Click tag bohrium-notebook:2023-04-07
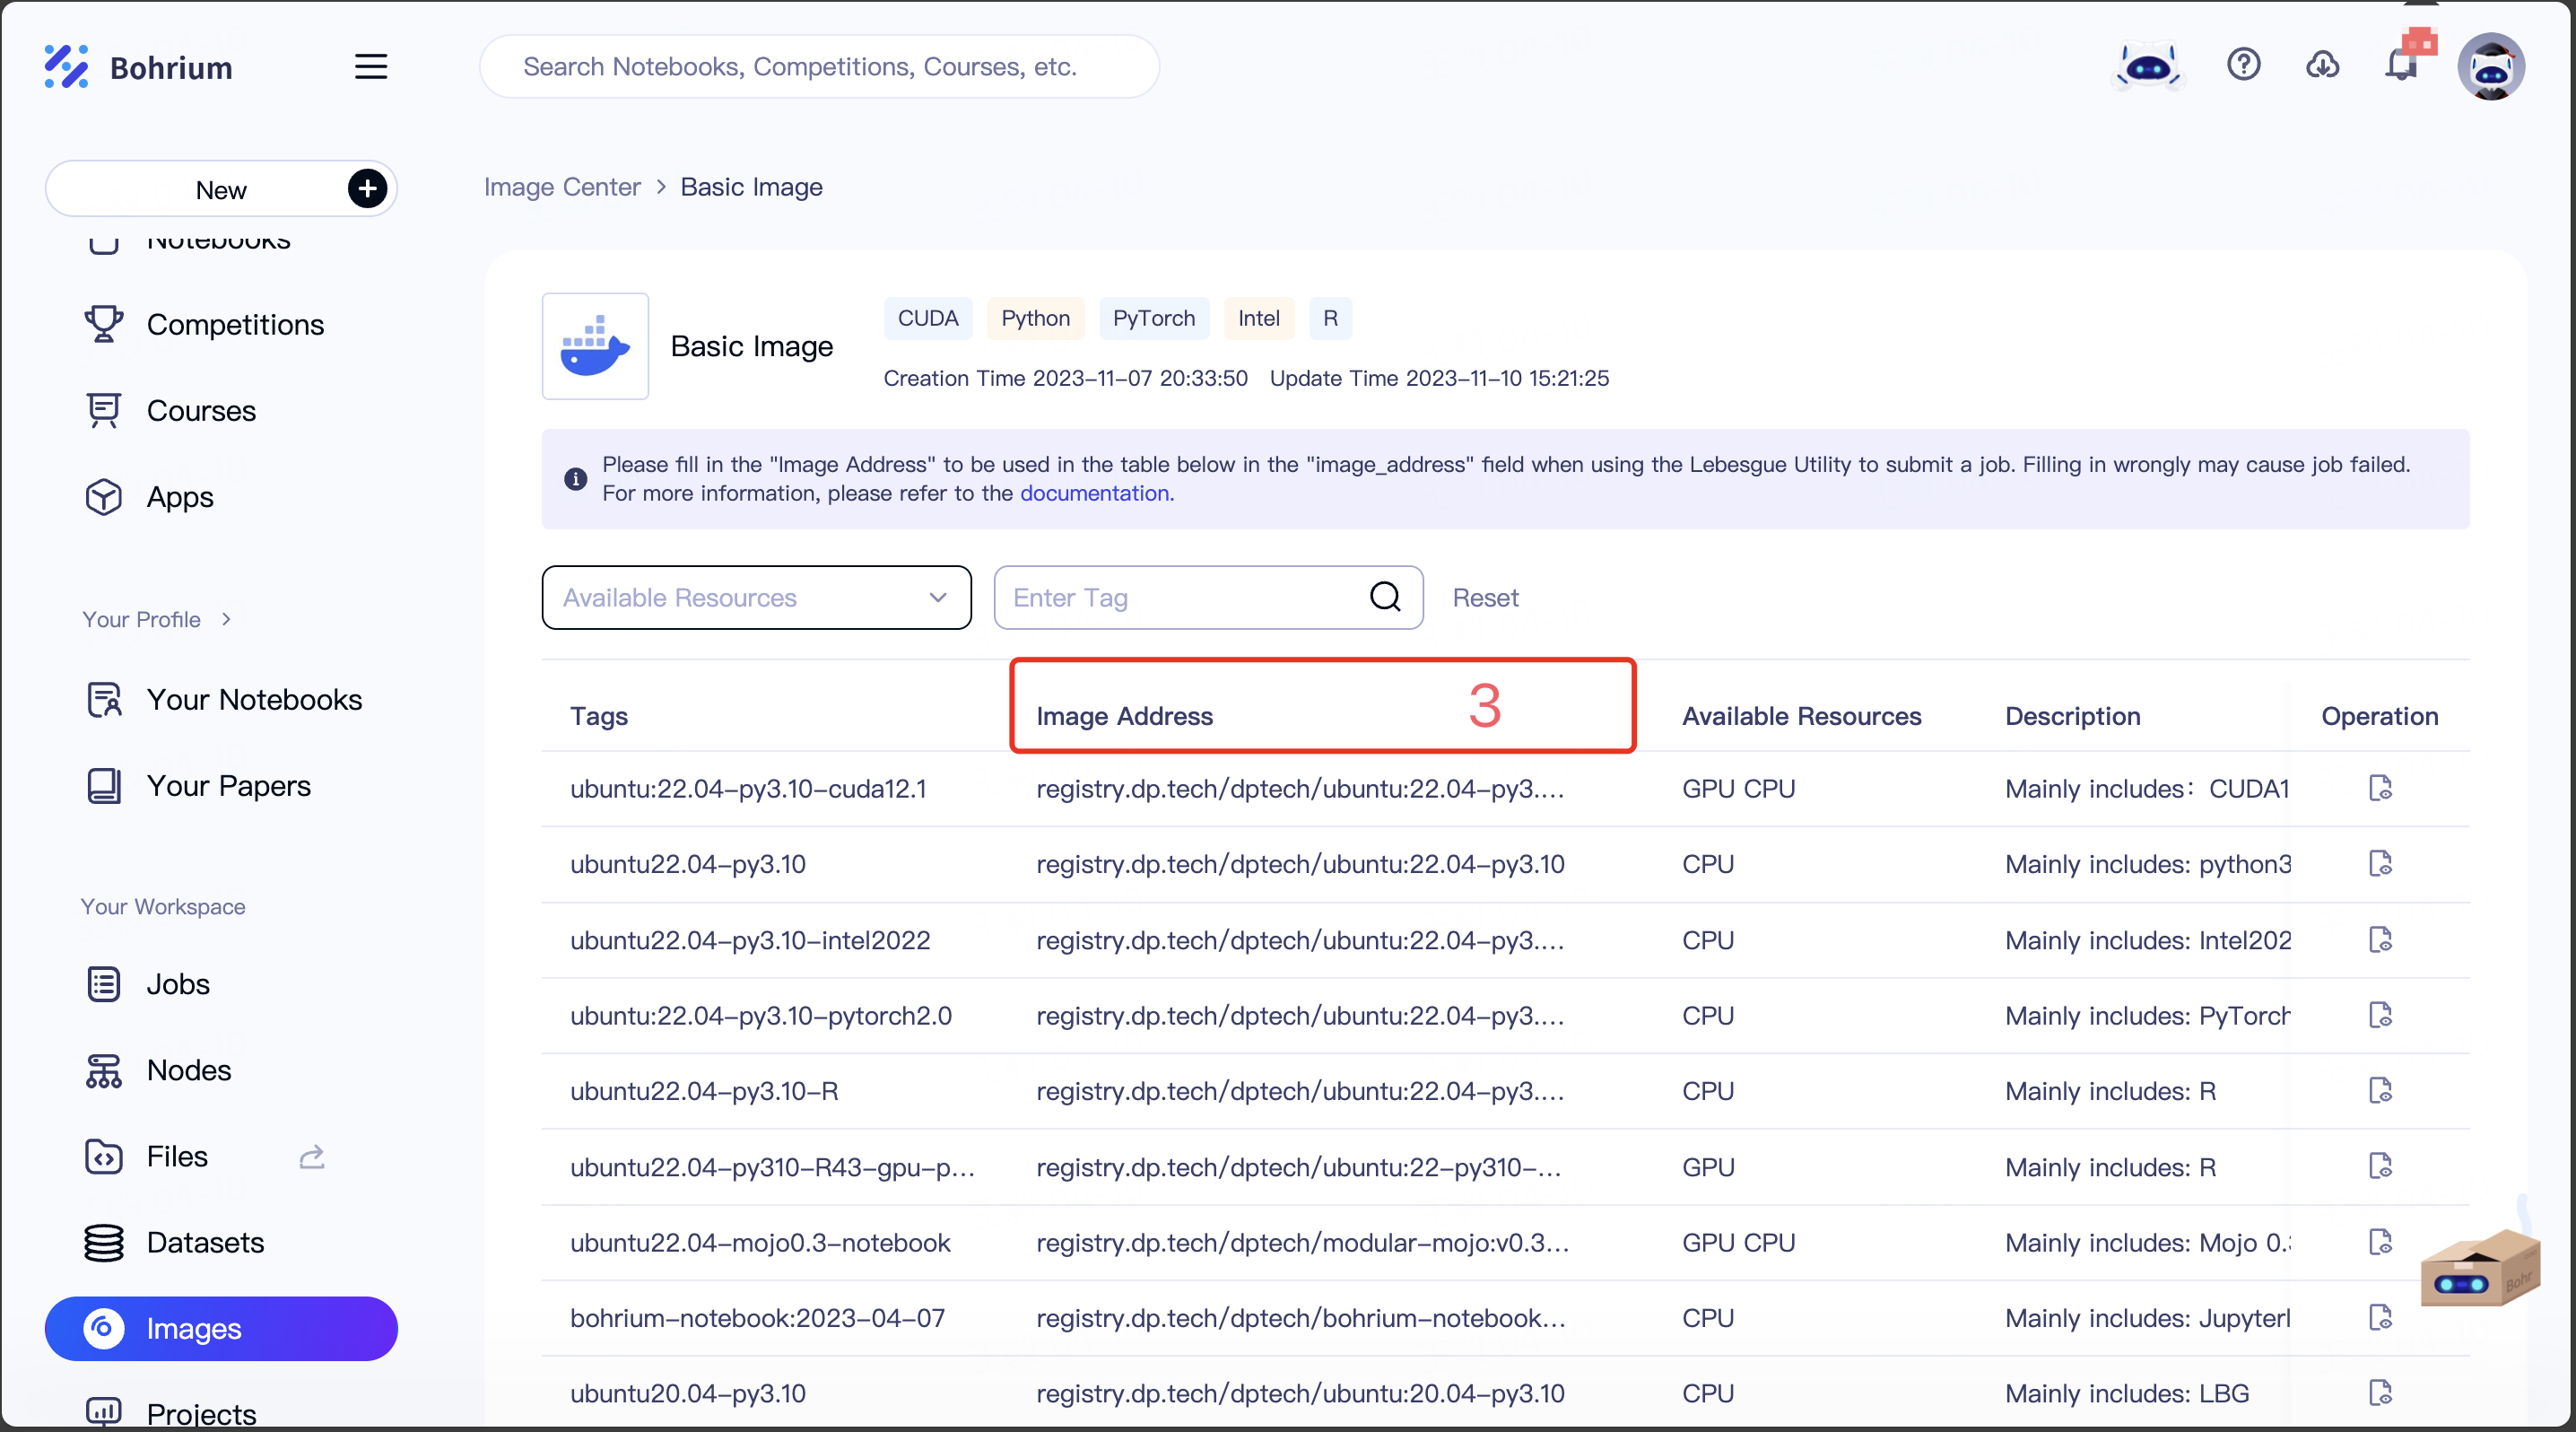Viewport: 2576px width, 1432px height. point(757,1318)
